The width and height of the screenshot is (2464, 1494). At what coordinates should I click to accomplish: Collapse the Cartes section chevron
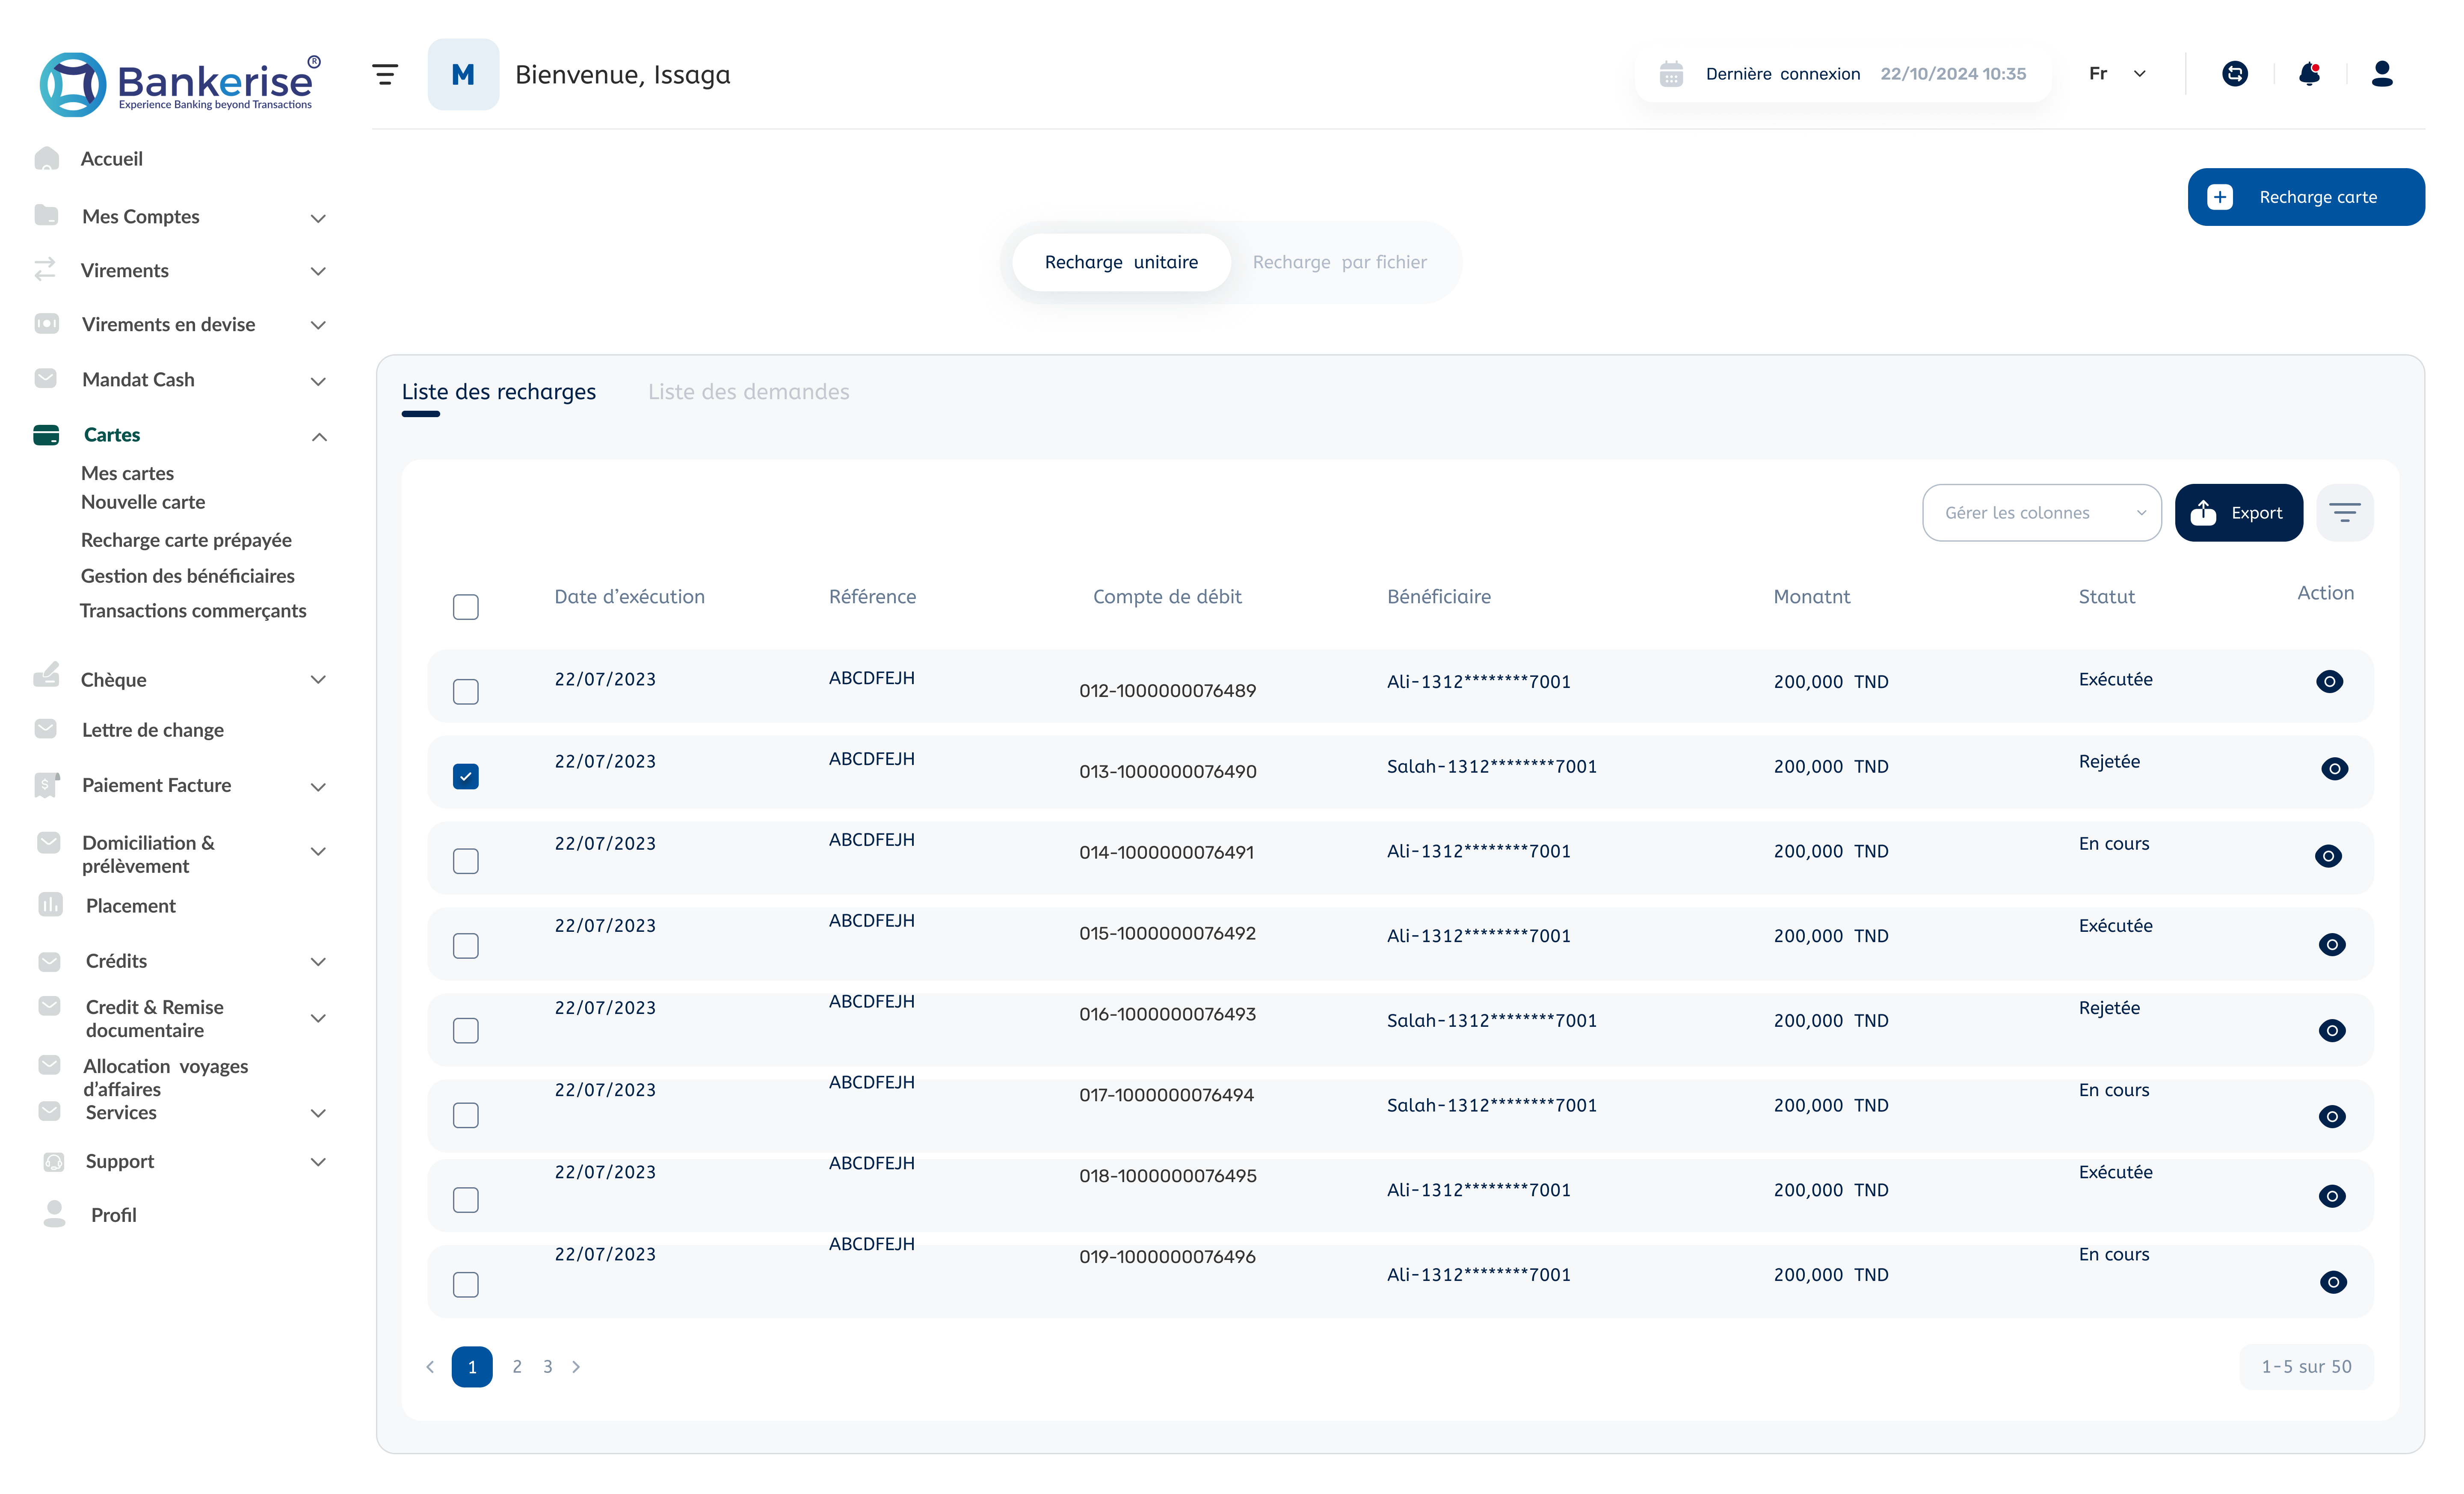[319, 437]
